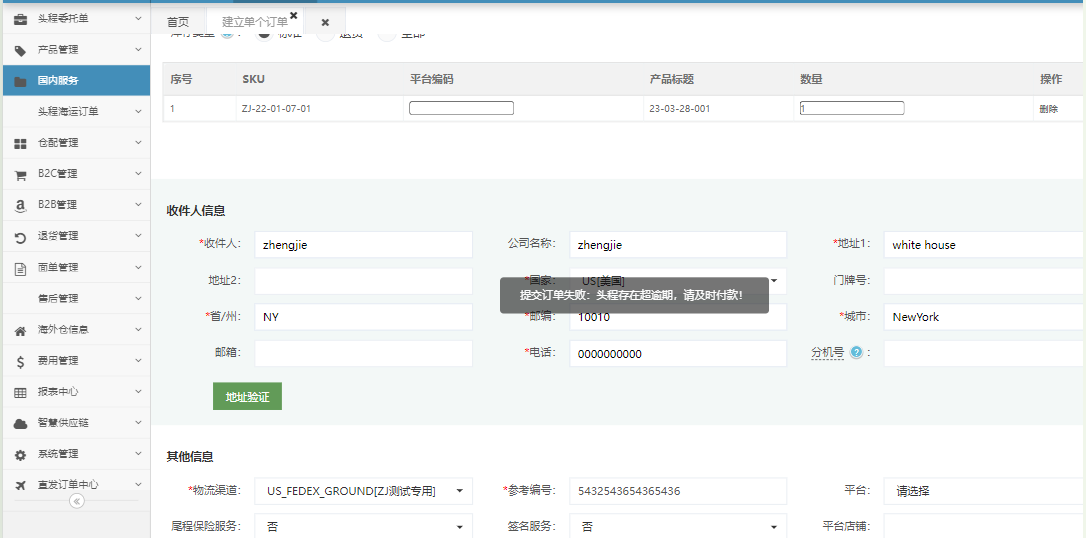The image size is (1086, 538).
Task: Click the 数量 input field in the table
Action: point(852,108)
